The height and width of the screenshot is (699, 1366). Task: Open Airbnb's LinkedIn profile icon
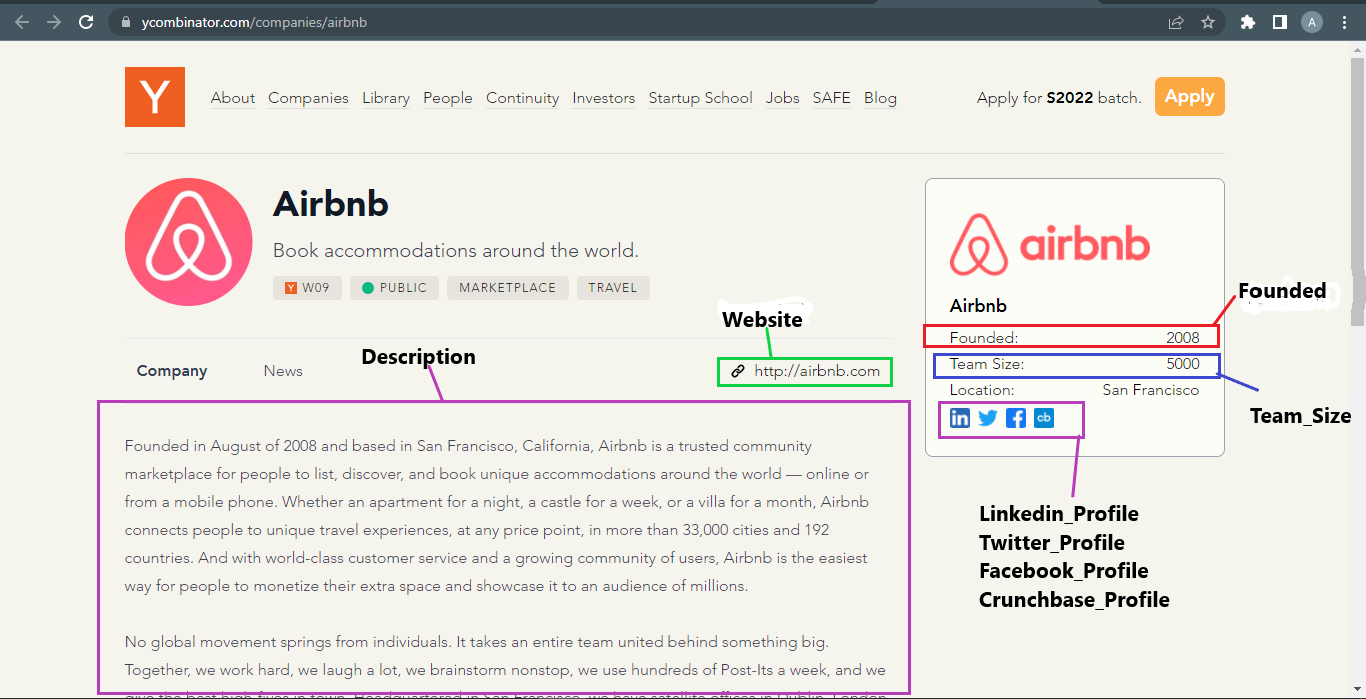(x=960, y=418)
